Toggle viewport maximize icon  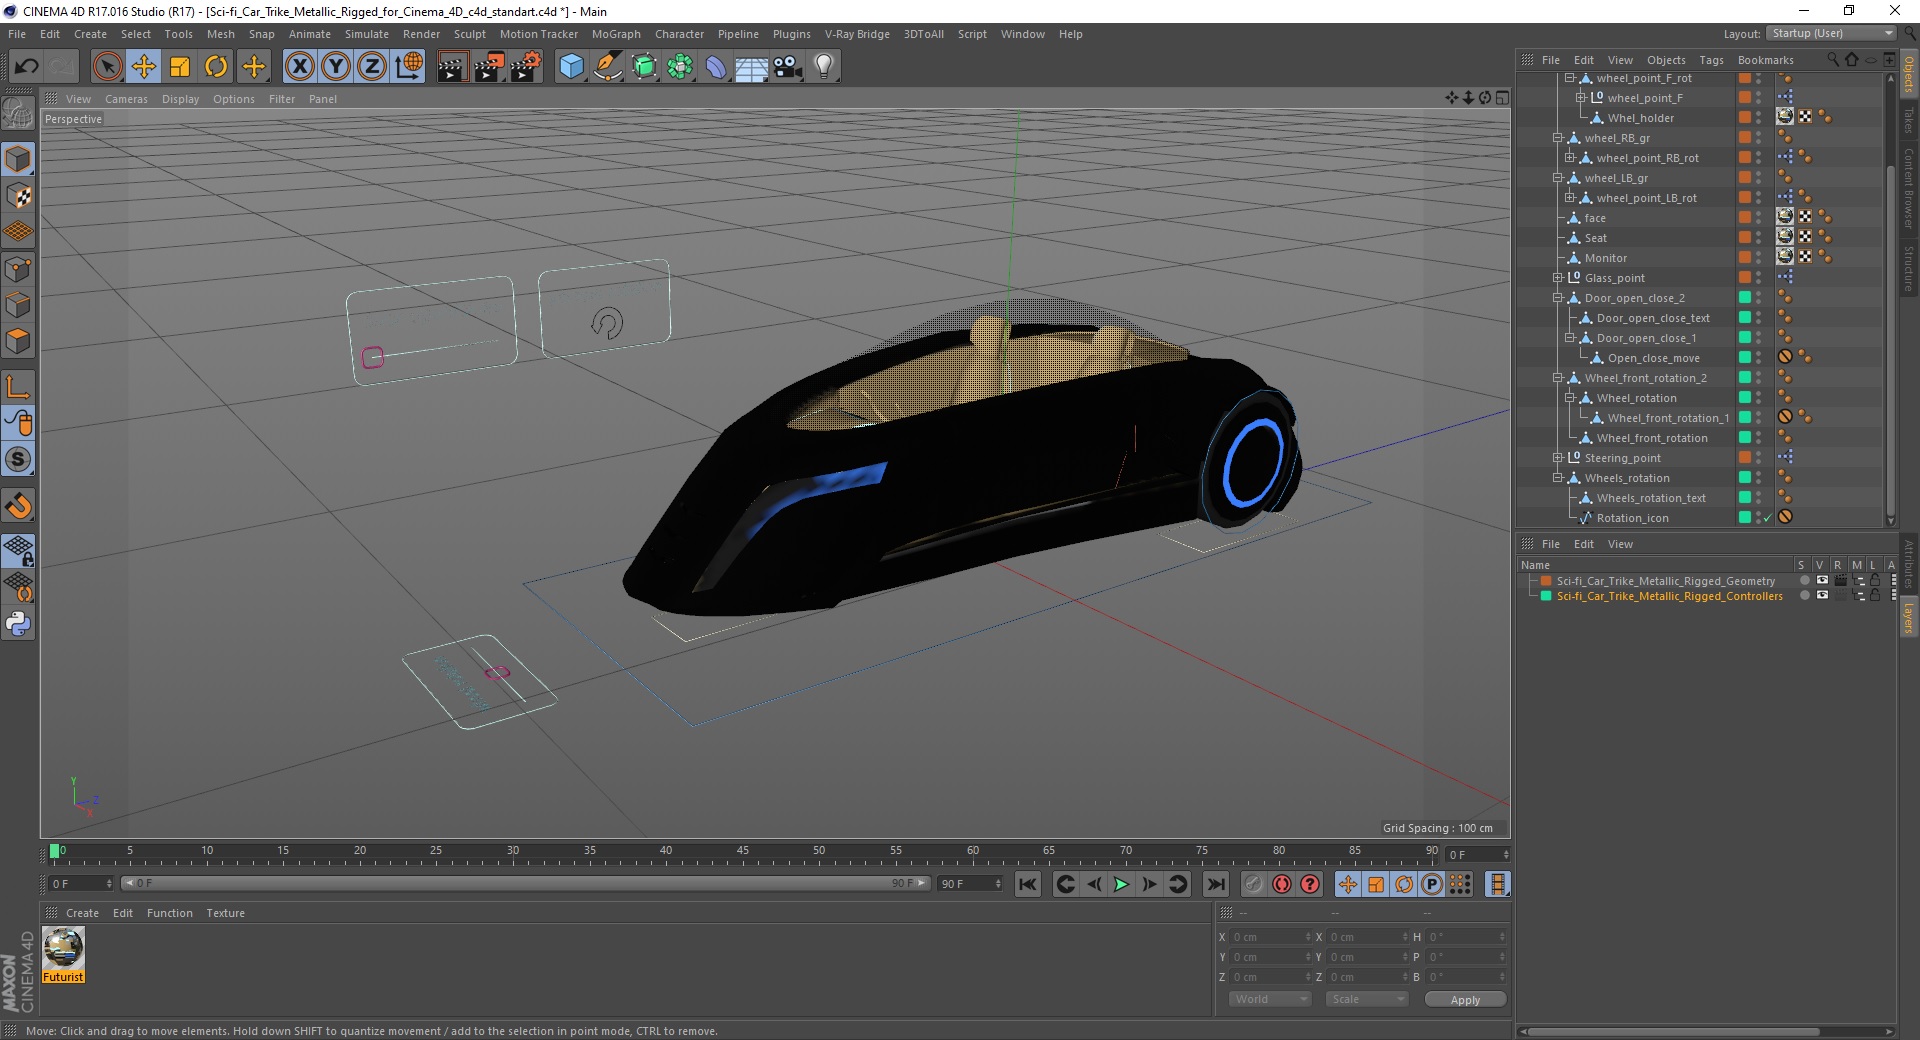1502,98
